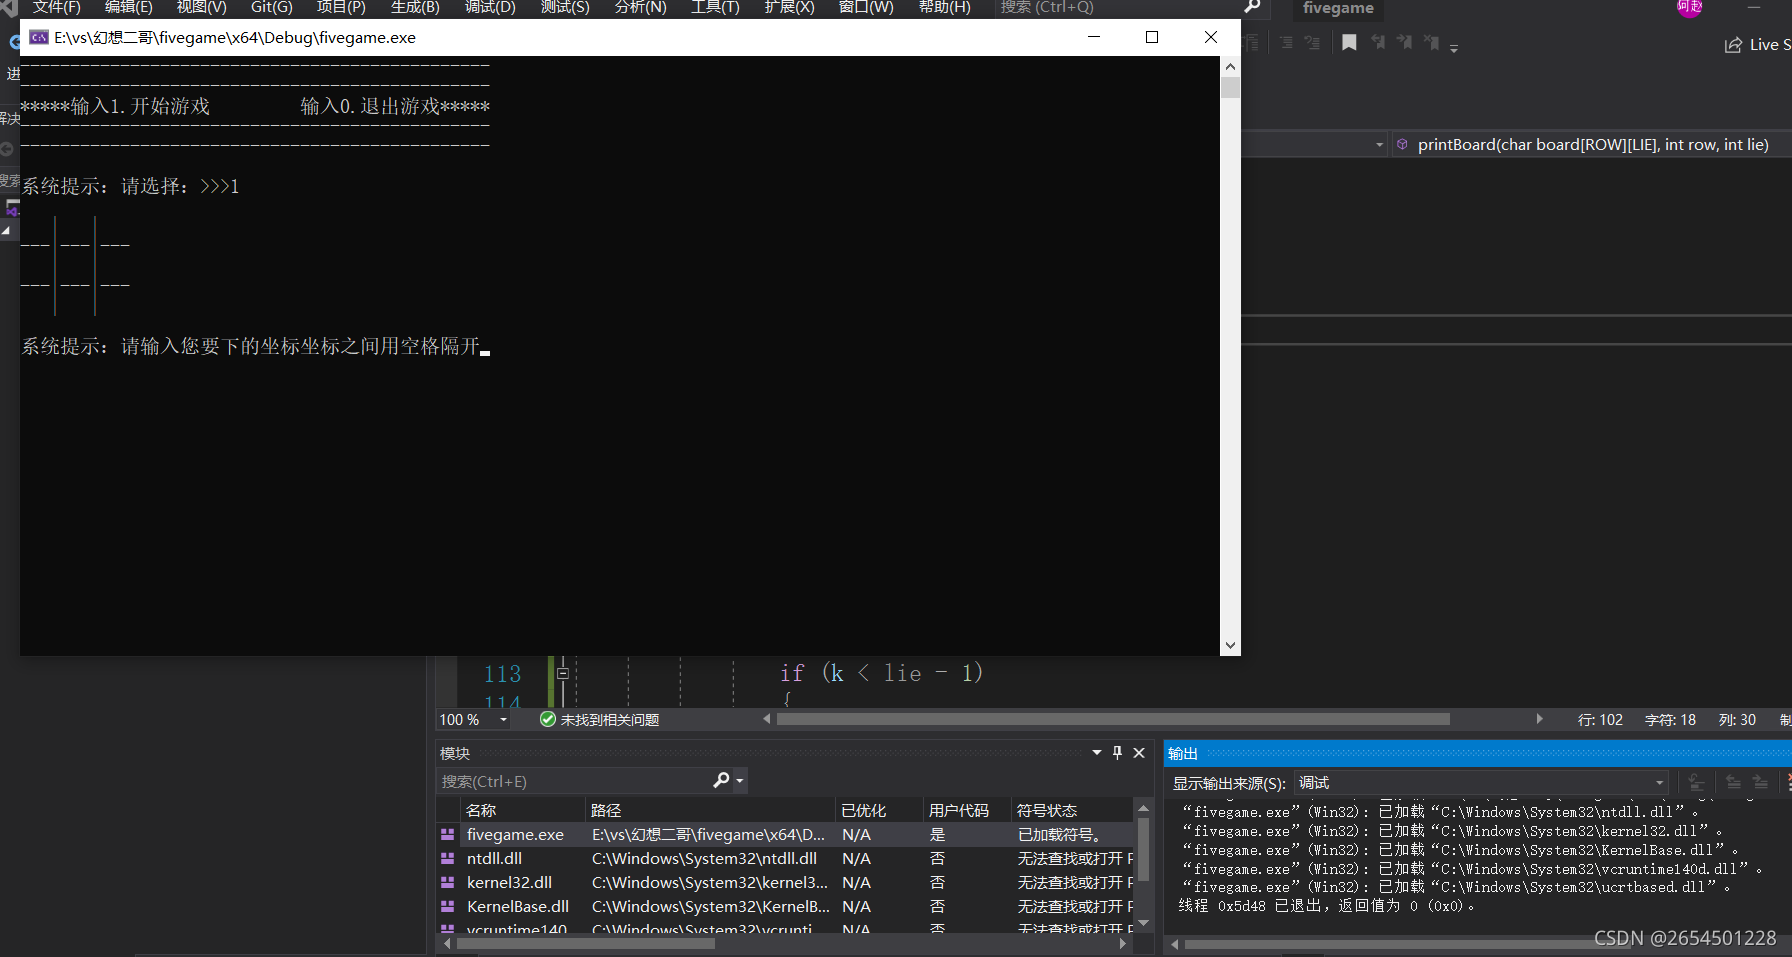The image size is (1792, 957).
Task: Select the ntdll.dll module row
Action: pos(786,858)
